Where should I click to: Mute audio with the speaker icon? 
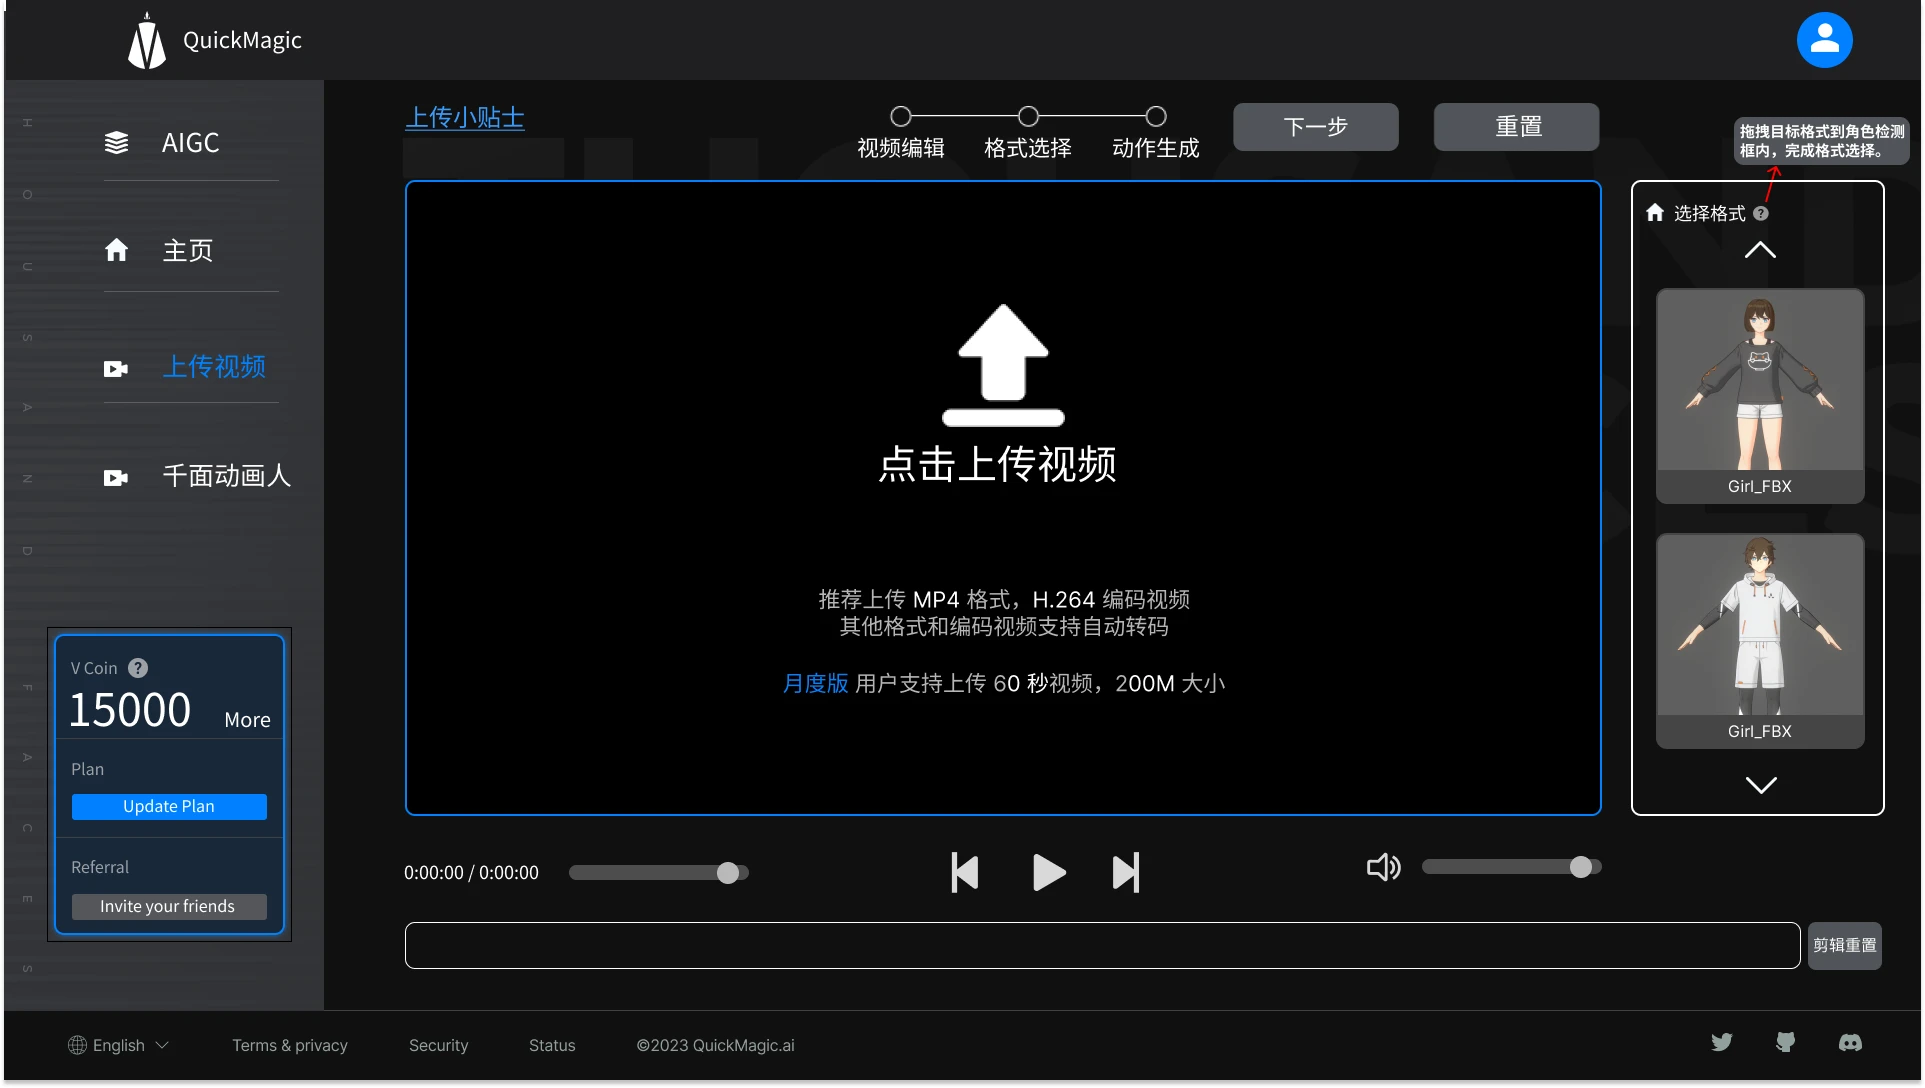click(x=1383, y=867)
